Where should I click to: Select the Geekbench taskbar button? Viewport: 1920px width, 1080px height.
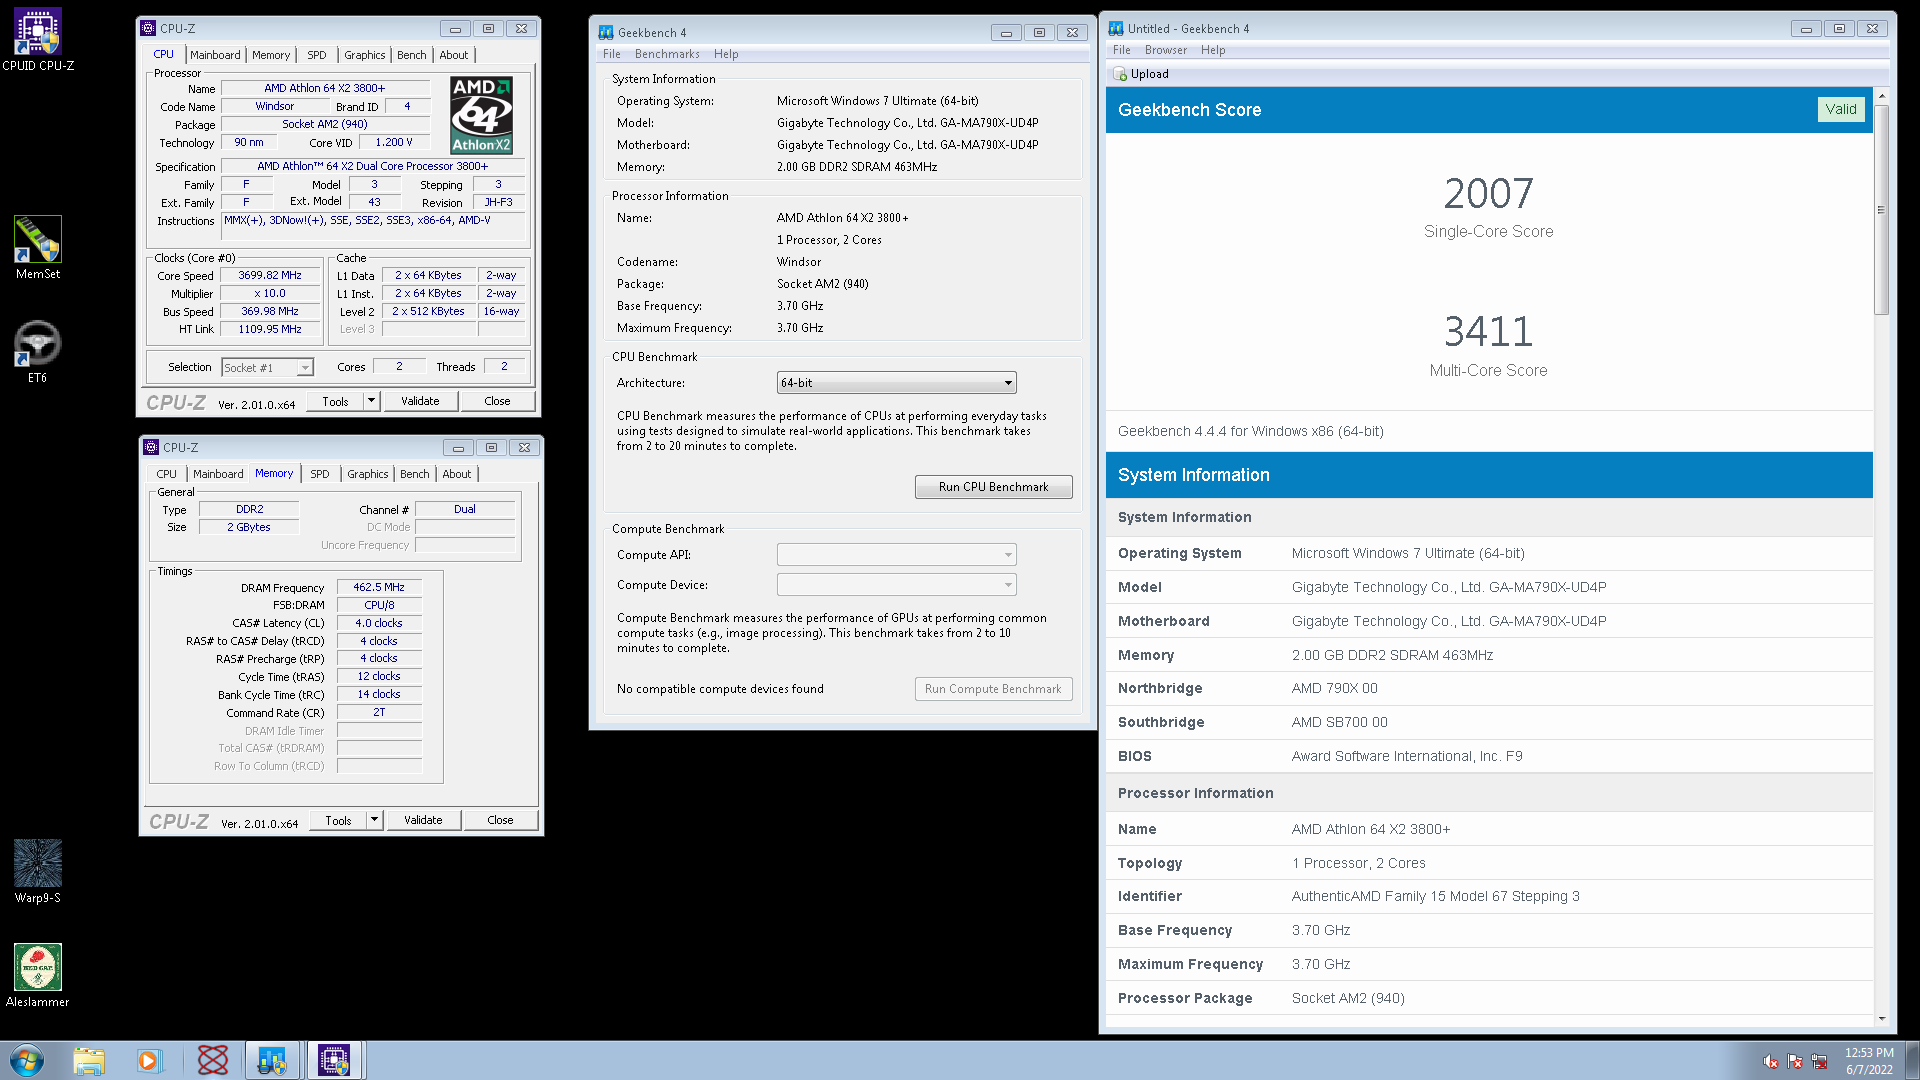pos(272,1060)
